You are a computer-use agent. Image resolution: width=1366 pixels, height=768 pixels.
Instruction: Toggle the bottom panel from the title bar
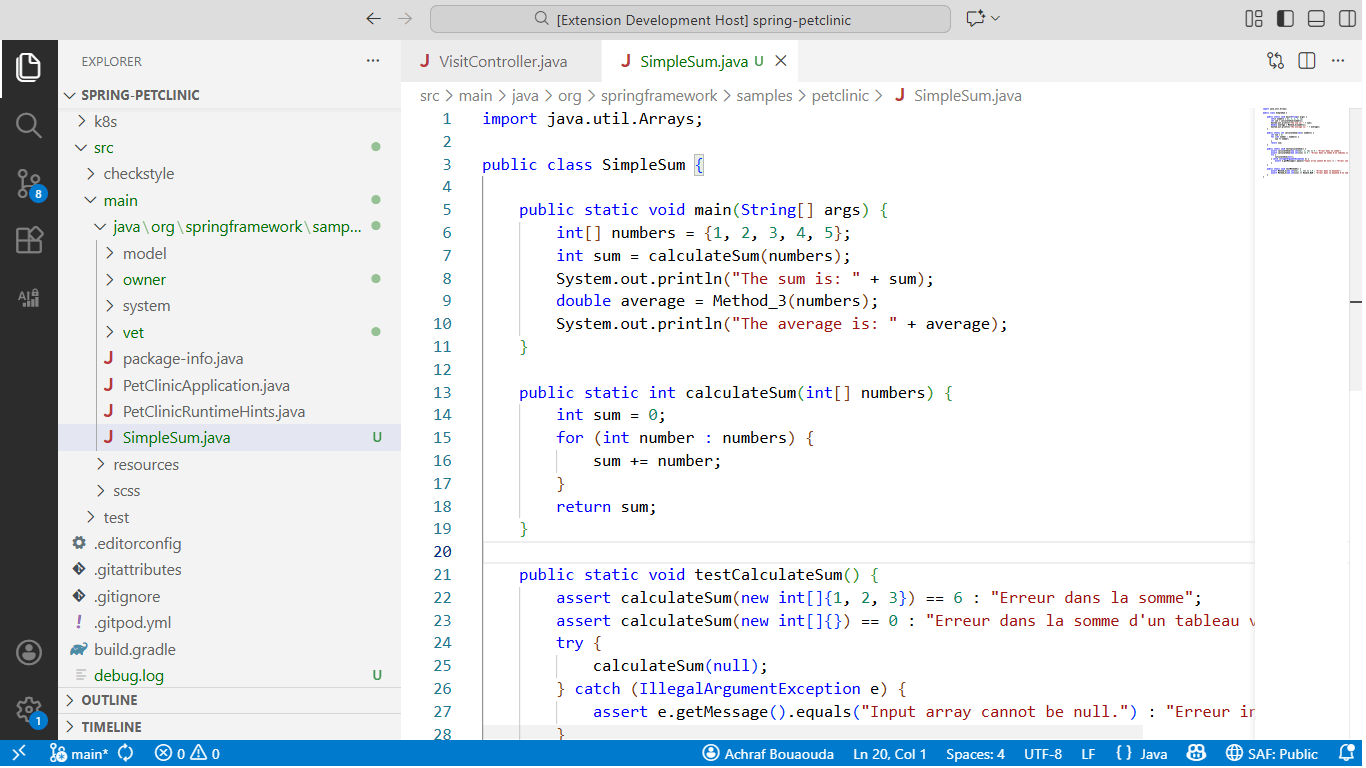(x=1315, y=18)
